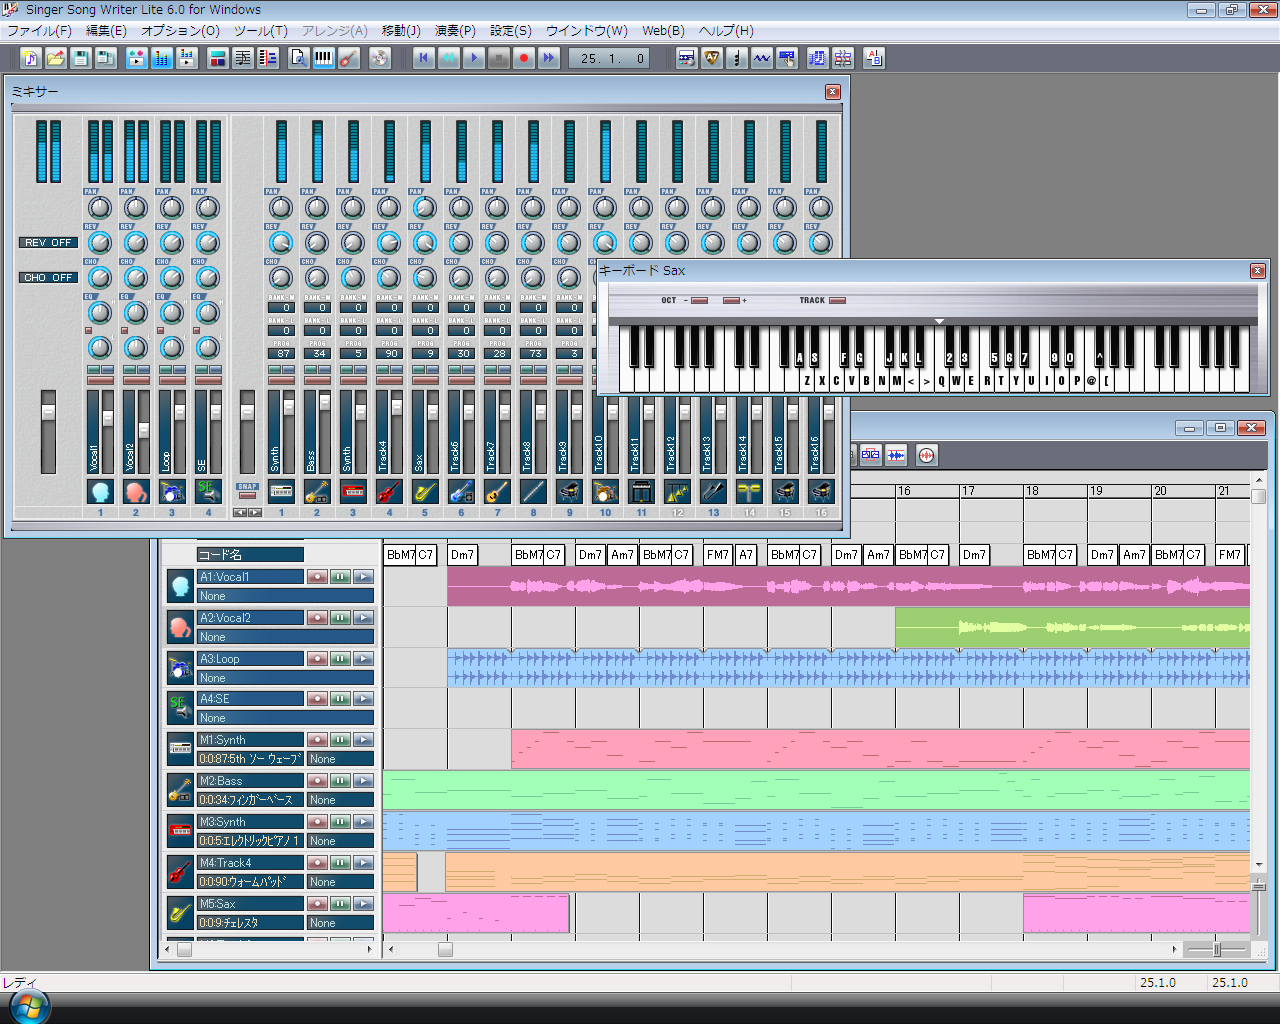Image resolution: width=1280 pixels, height=1024 pixels.
Task: Select Sax instrument icon in mixer channel 5
Action: [x=425, y=491]
